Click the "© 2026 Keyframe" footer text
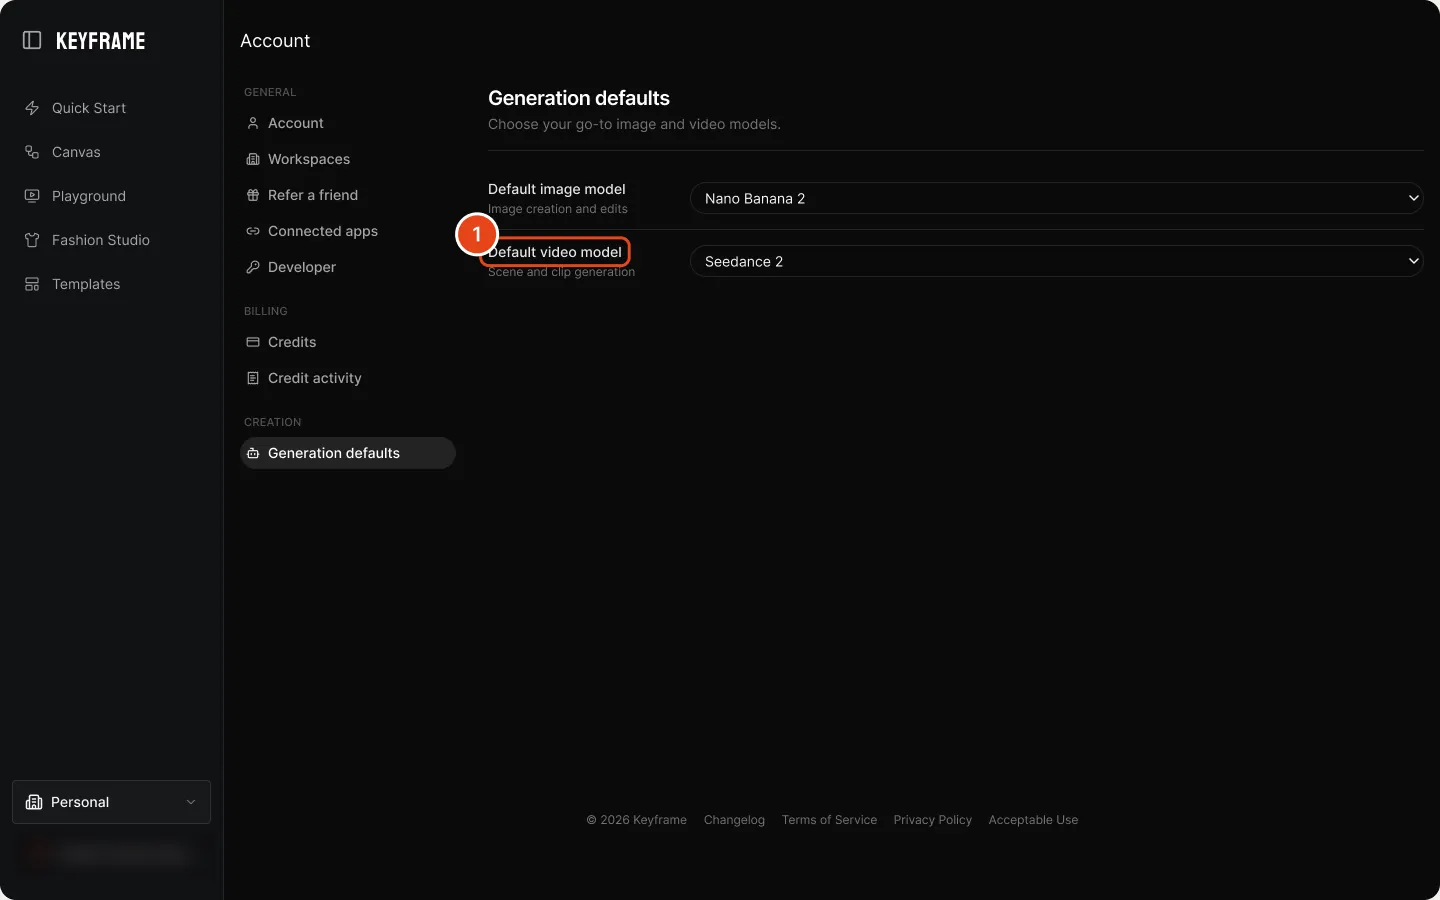This screenshot has height=900, width=1440. tap(636, 820)
